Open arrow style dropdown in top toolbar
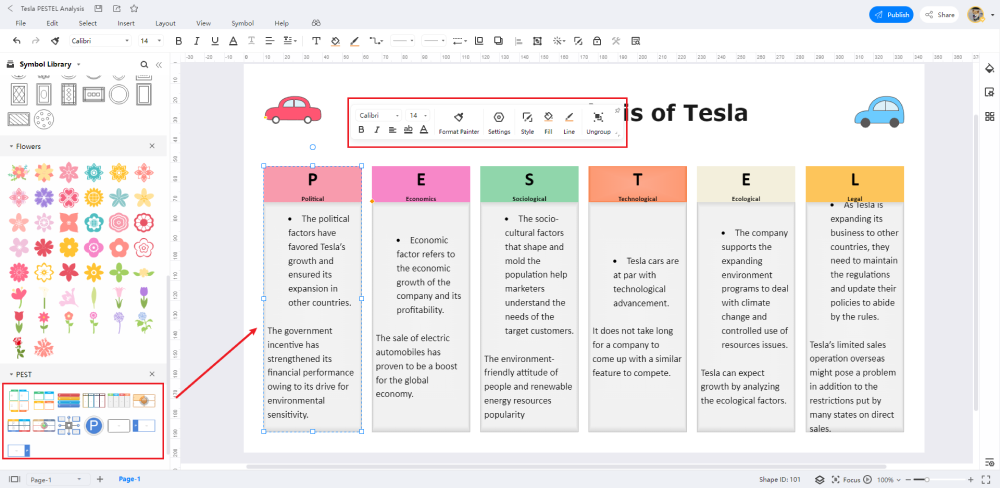 pos(459,41)
